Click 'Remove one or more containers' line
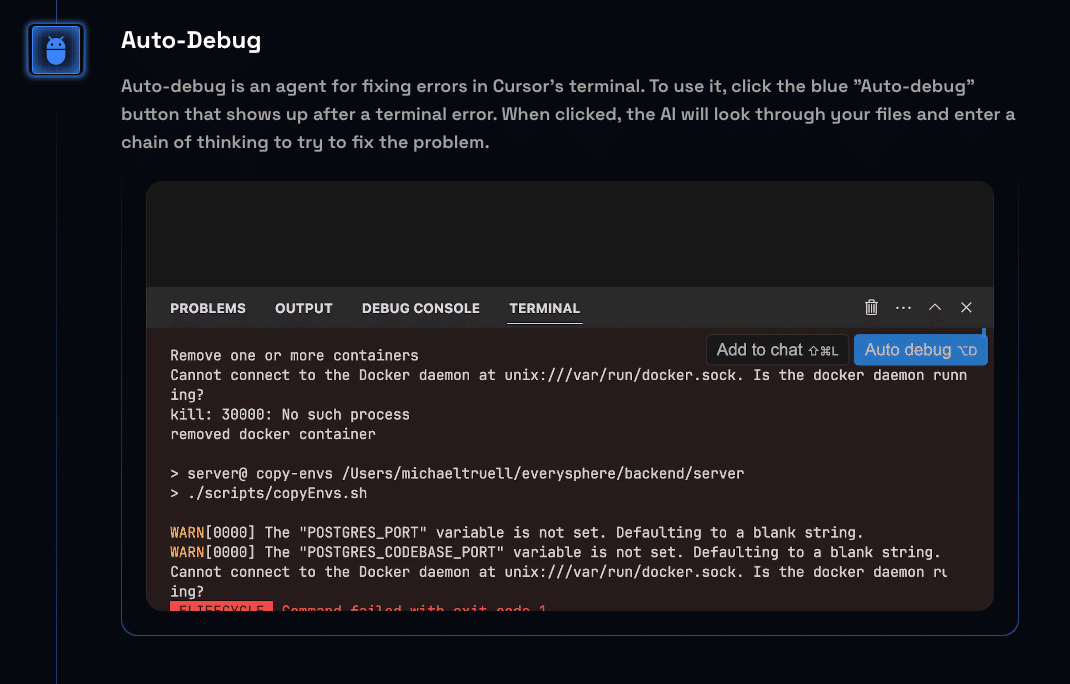 tap(294, 355)
